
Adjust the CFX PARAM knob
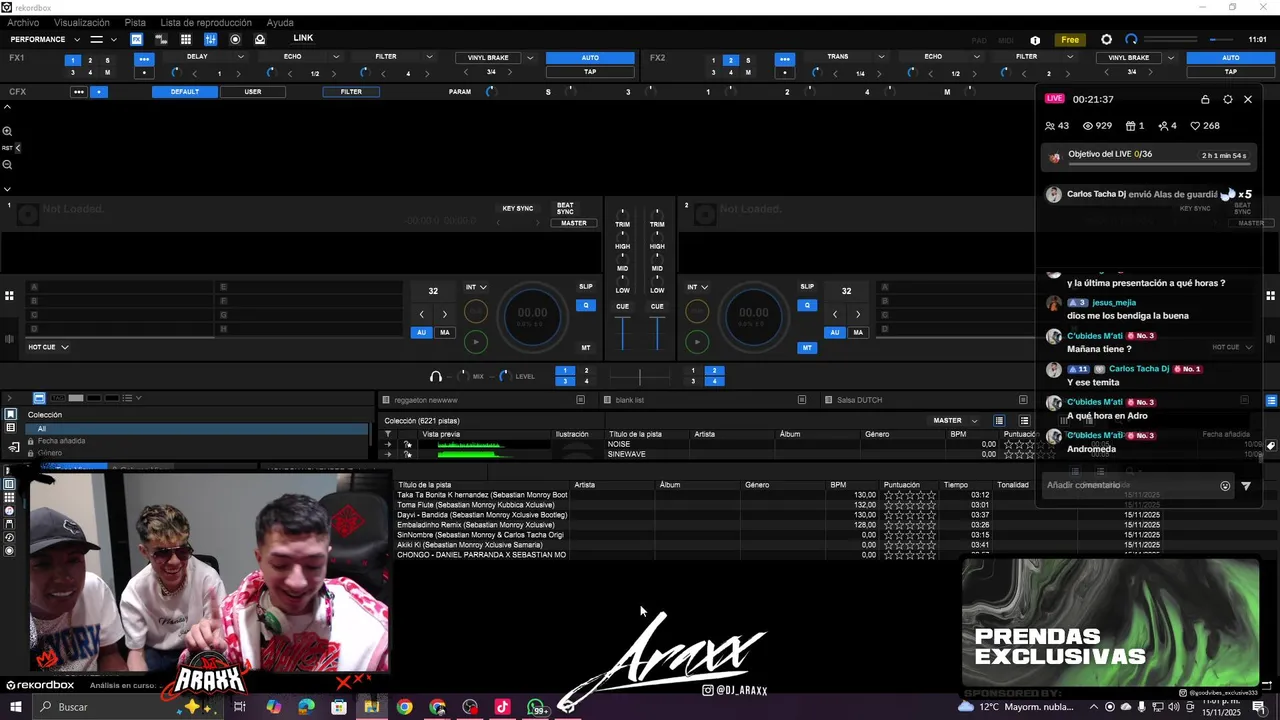(490, 92)
